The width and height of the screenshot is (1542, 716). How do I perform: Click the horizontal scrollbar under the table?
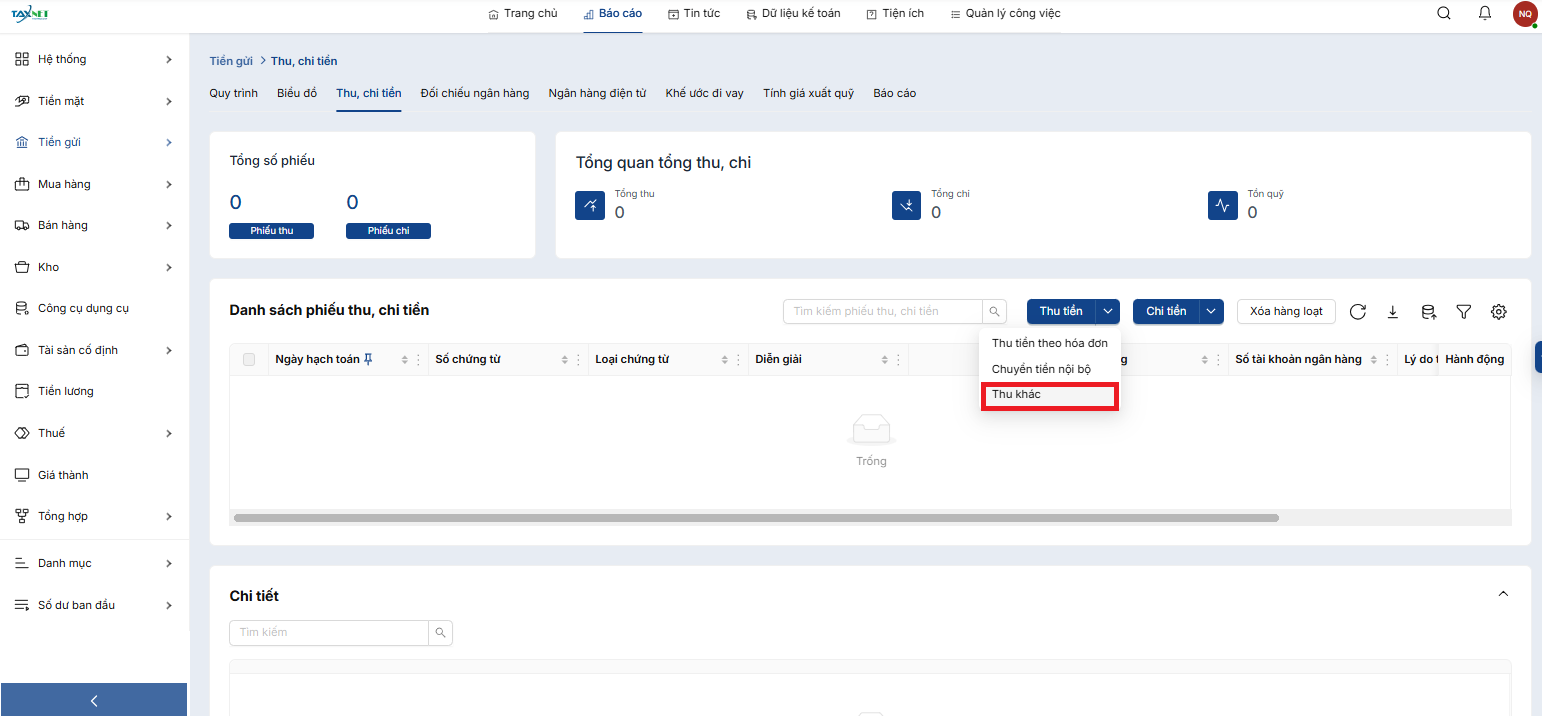[755, 518]
